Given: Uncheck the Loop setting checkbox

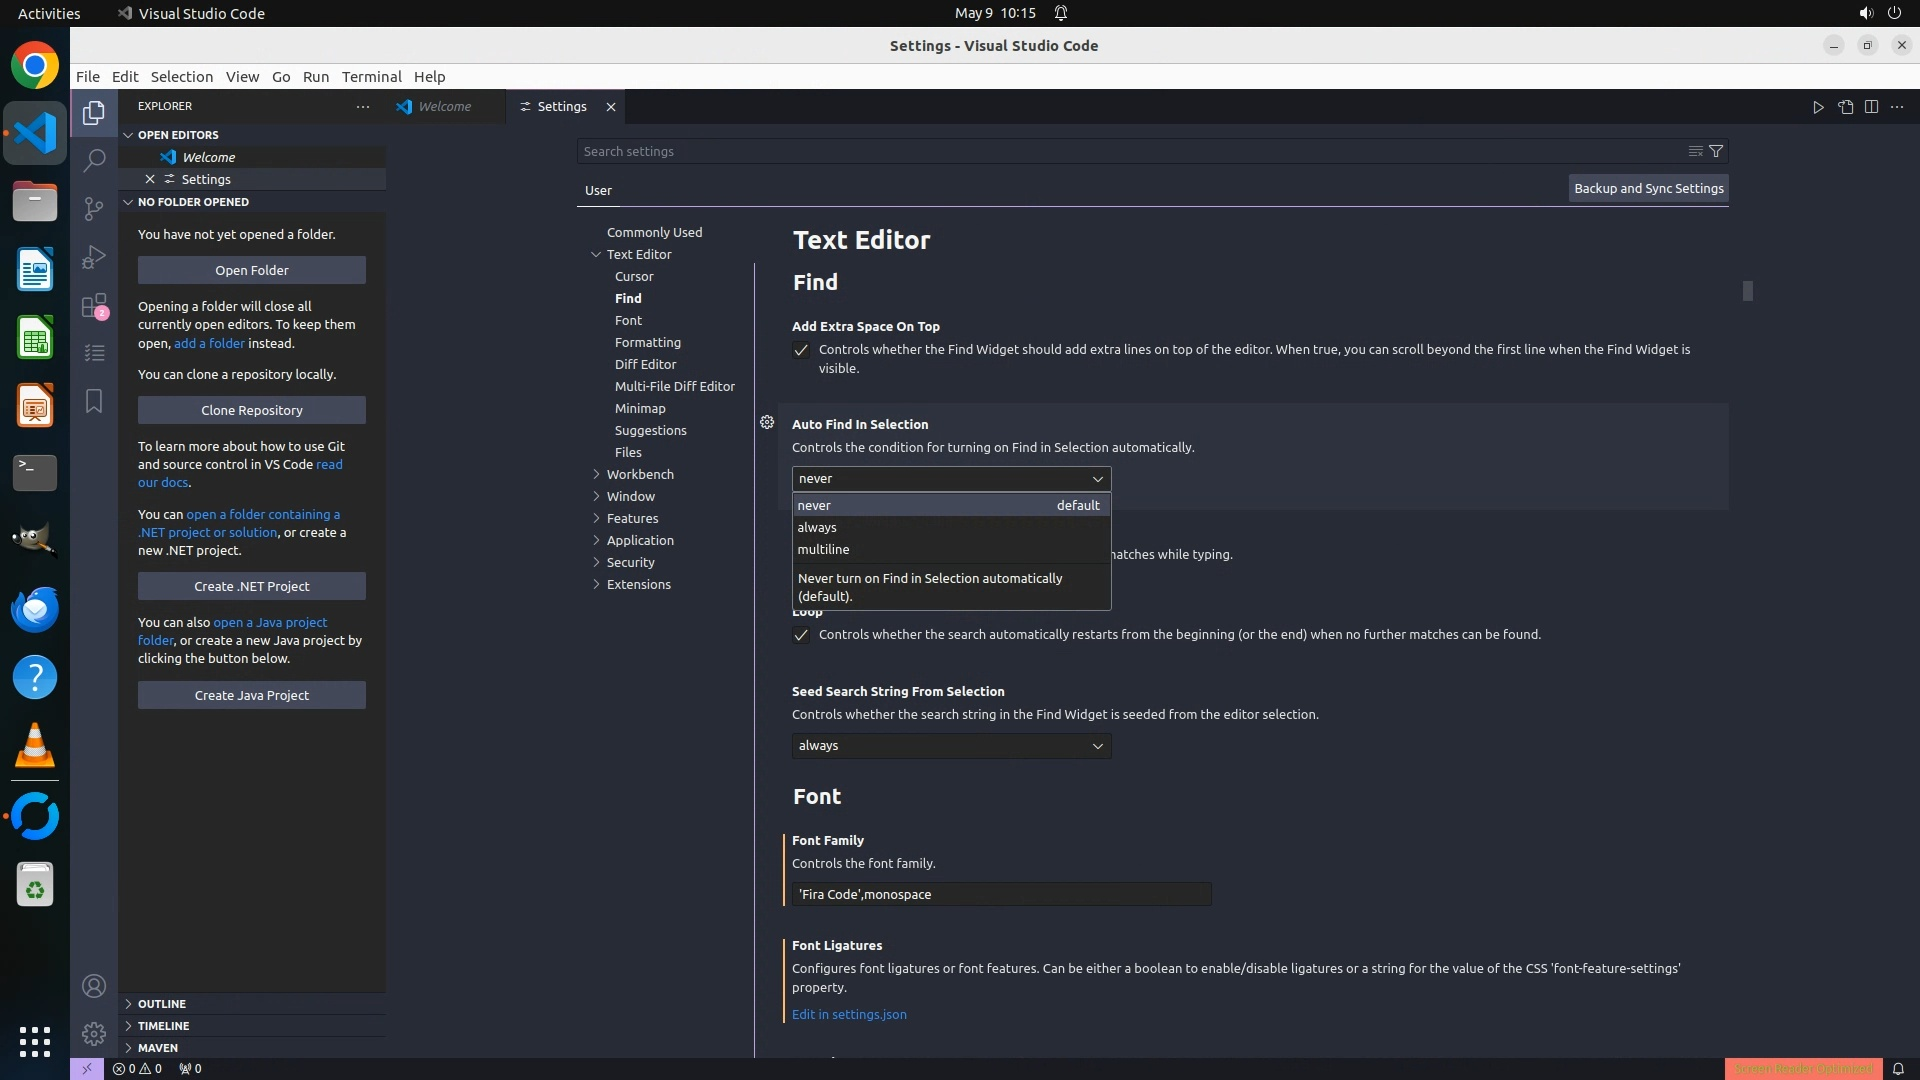Looking at the screenshot, I should pos(801,635).
